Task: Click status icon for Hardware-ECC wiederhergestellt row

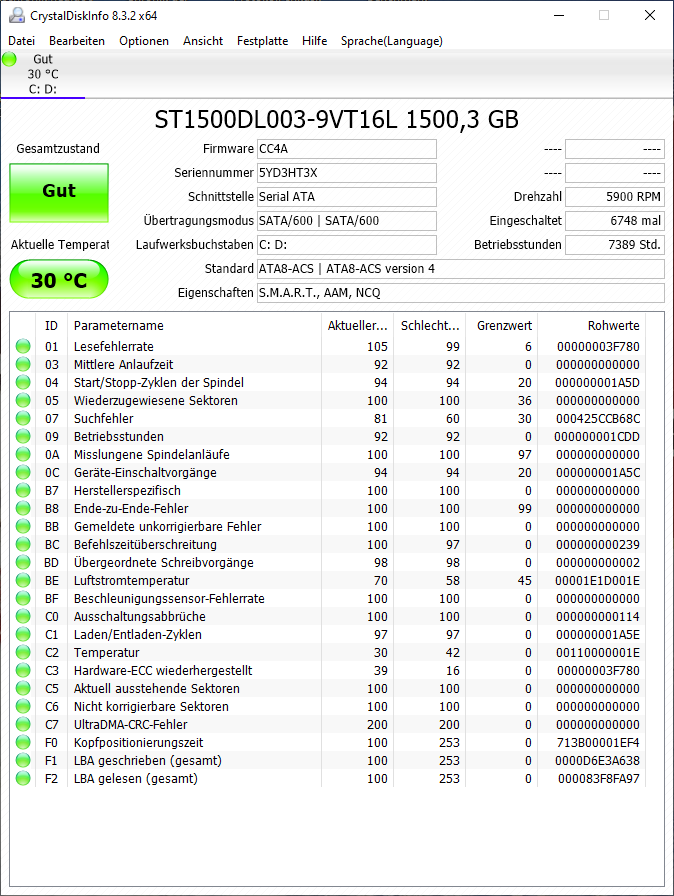Action: (23, 670)
